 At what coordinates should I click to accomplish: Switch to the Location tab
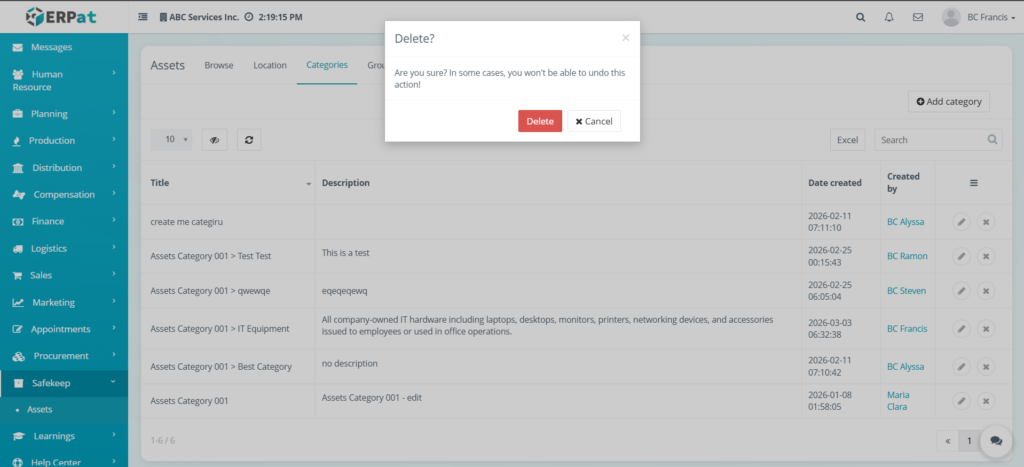[x=270, y=66]
